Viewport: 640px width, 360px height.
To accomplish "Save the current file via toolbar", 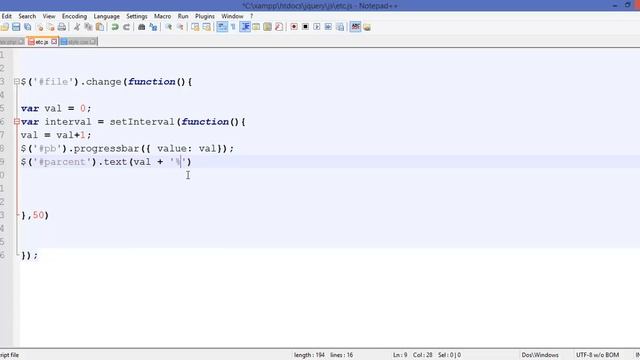I will [16, 27].
